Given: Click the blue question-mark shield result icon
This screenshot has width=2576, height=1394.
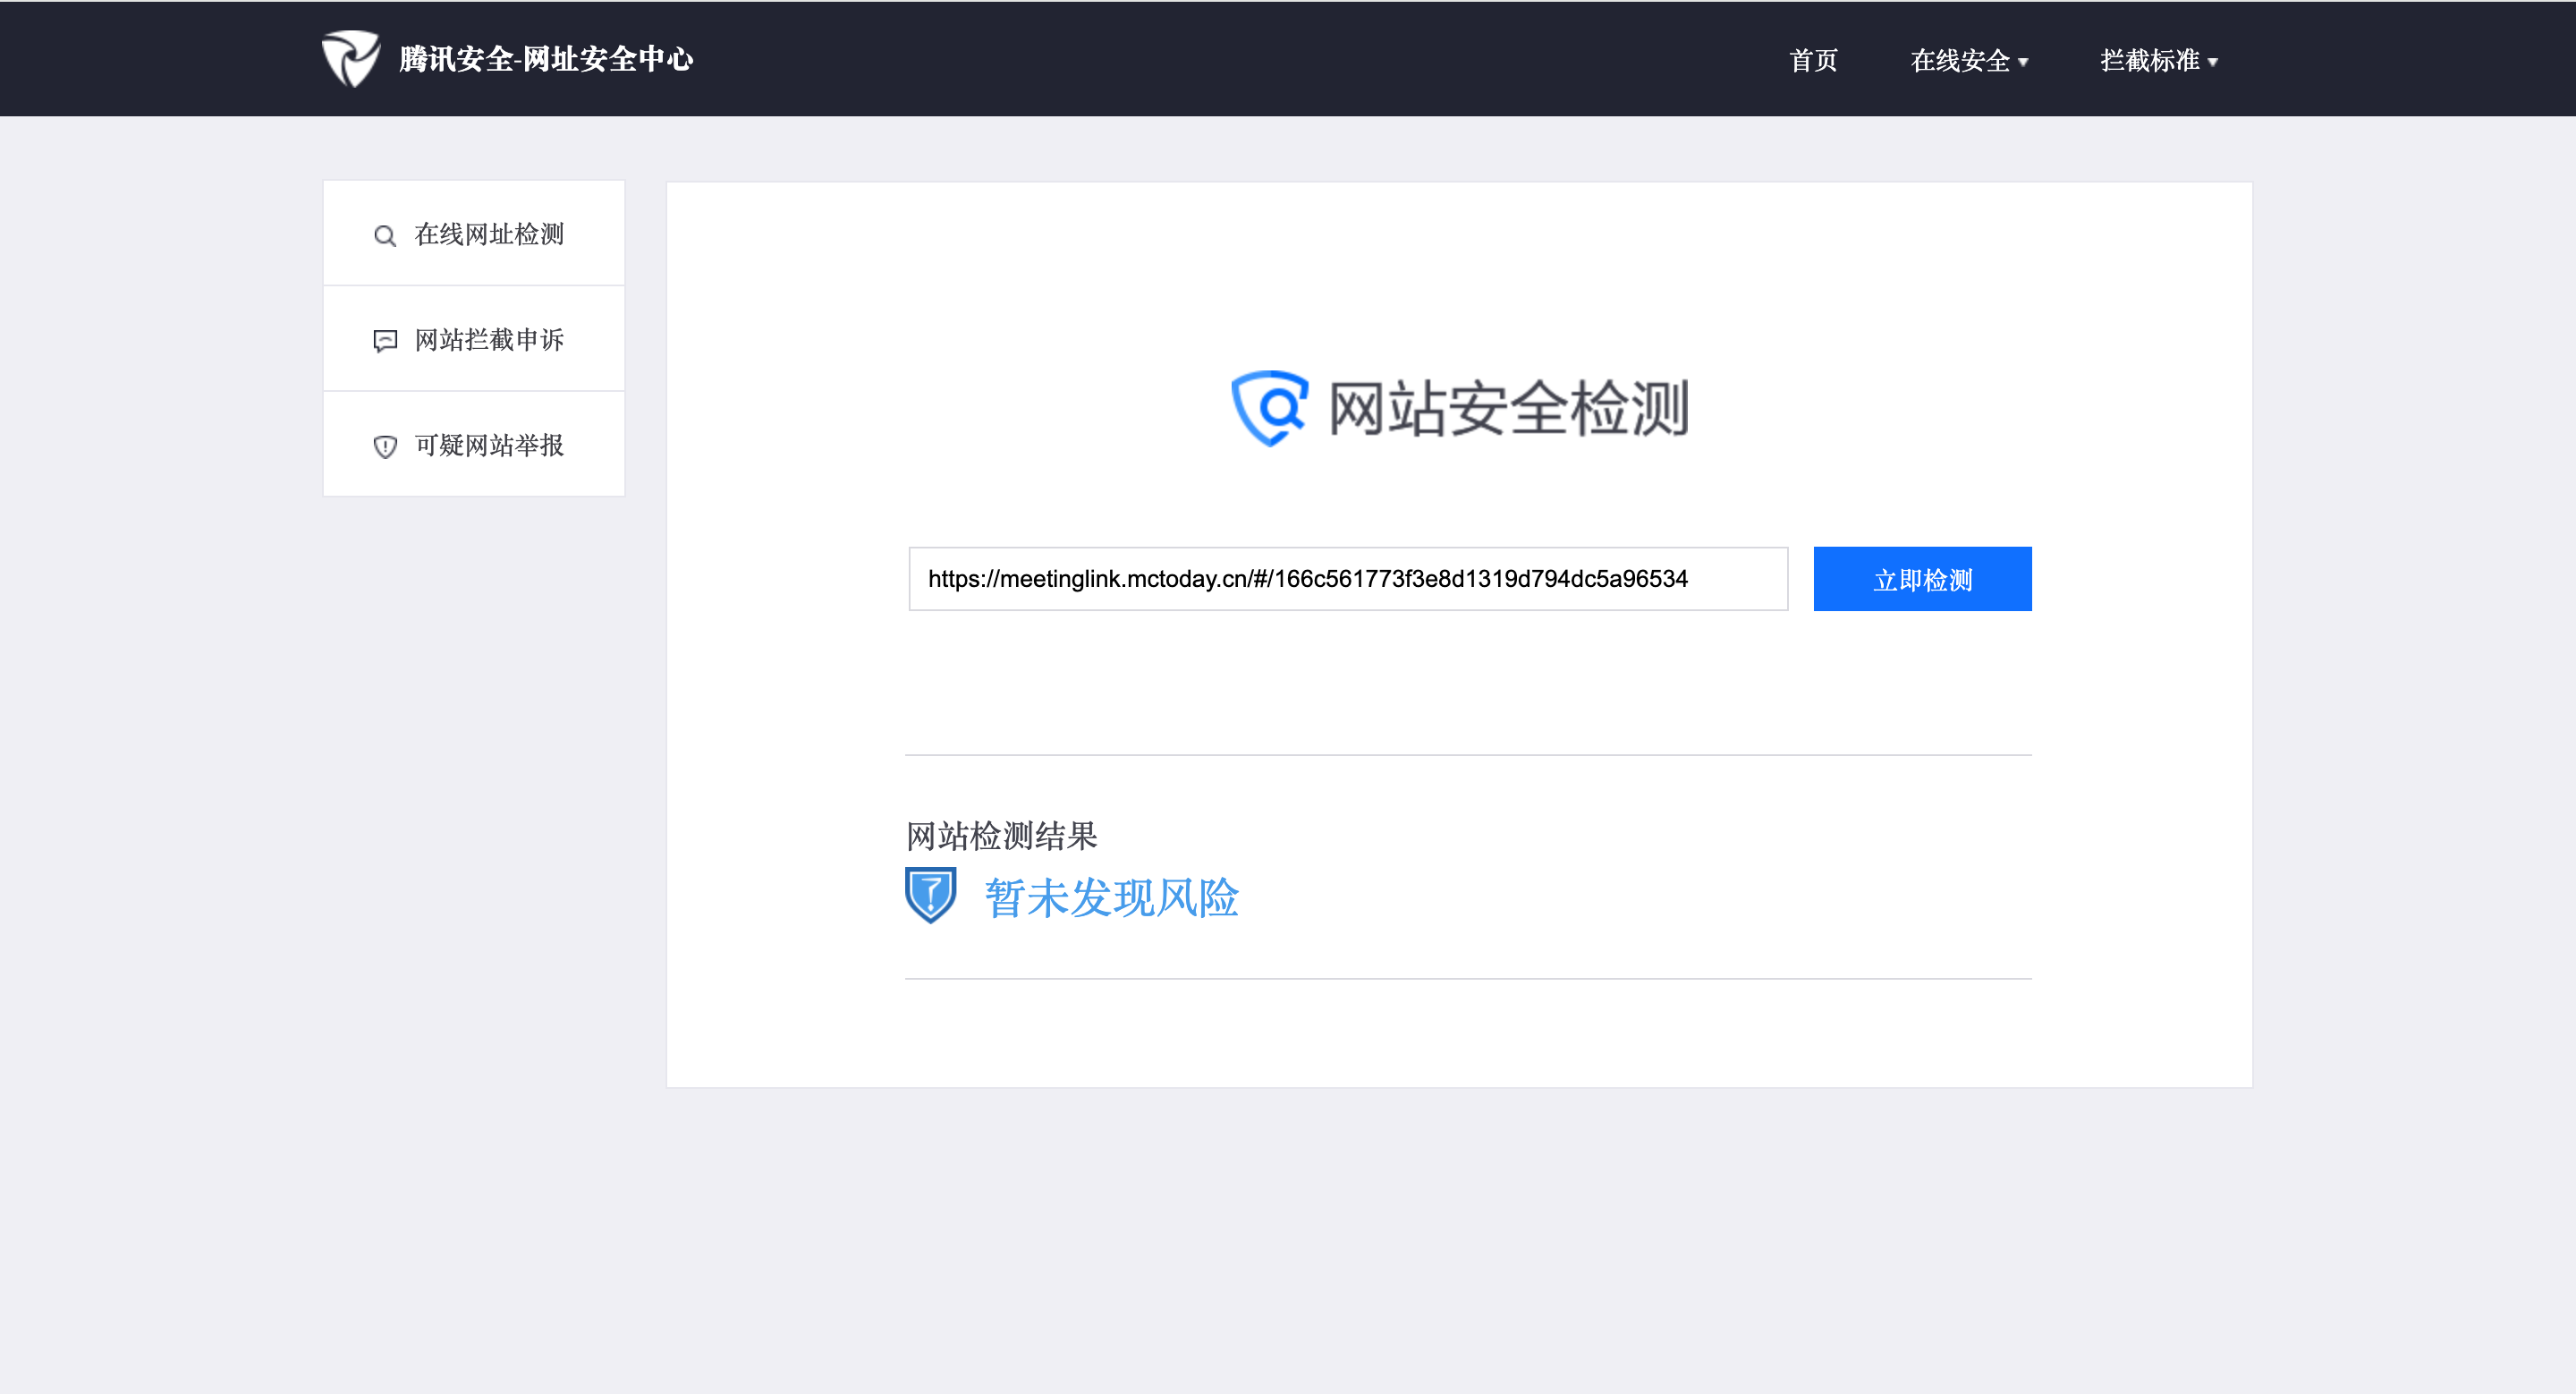Looking at the screenshot, I should pos(930,895).
